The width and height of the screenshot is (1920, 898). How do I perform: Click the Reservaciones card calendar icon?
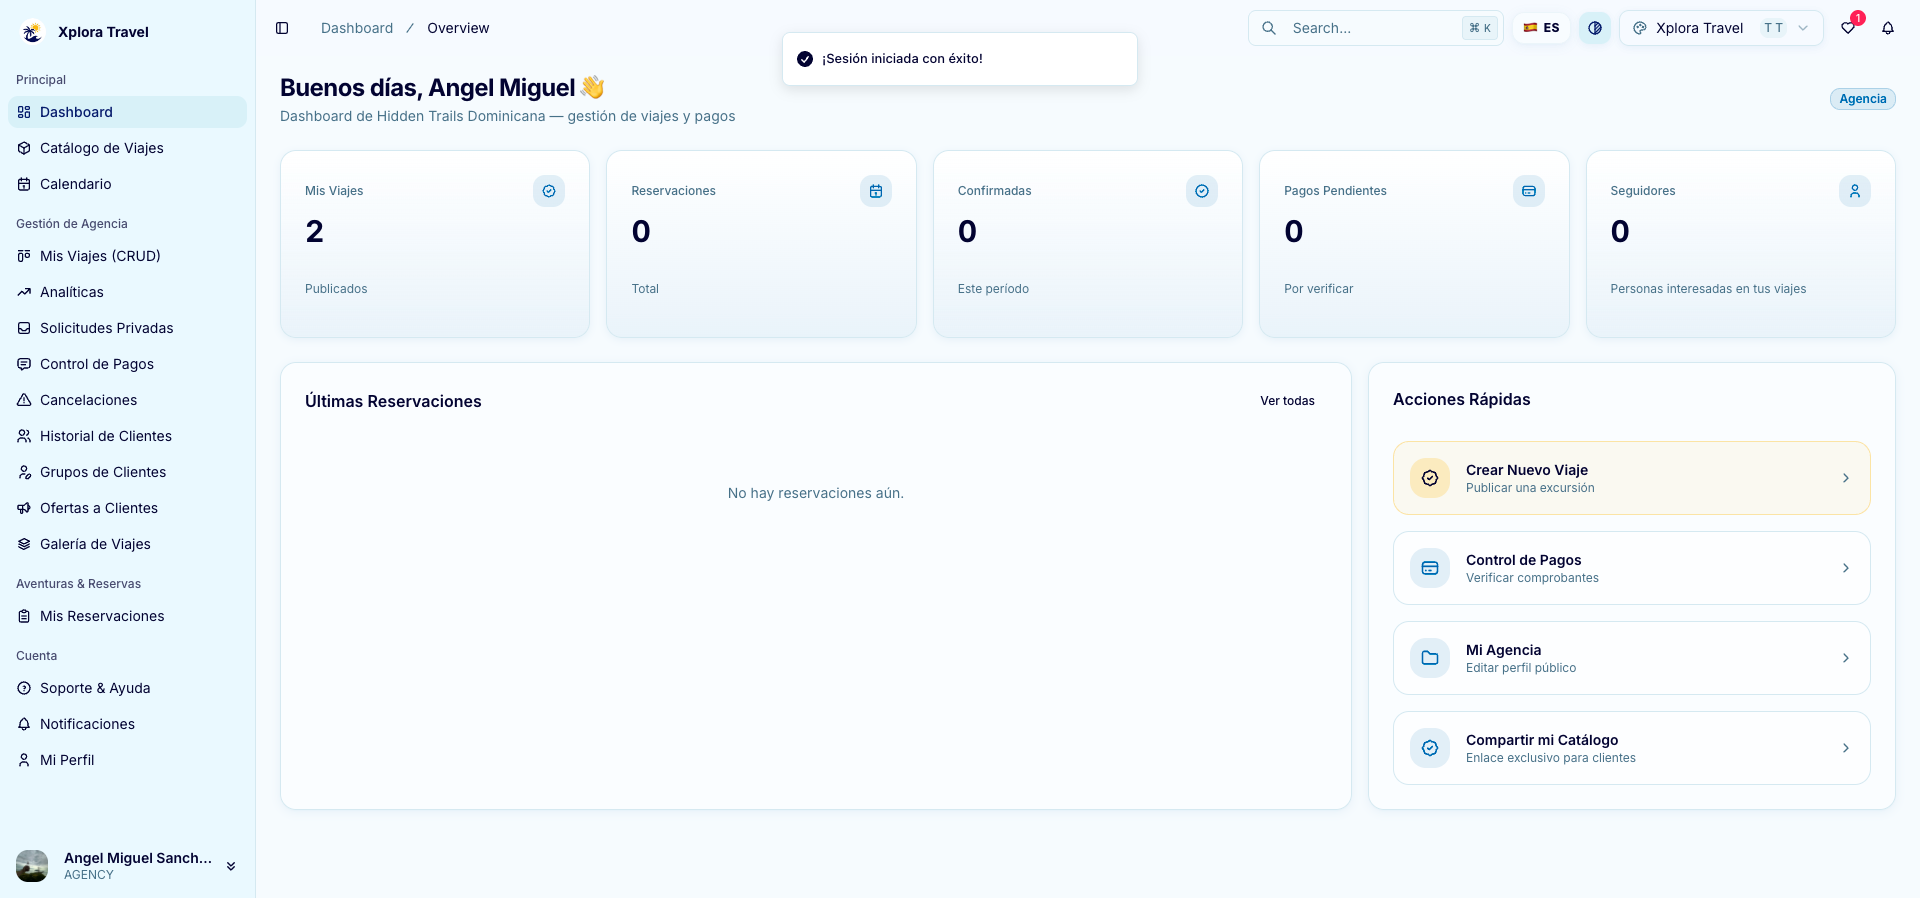pos(876,191)
